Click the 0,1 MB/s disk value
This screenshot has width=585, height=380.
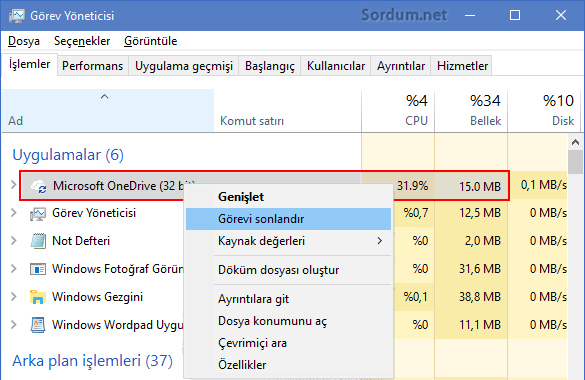point(544,185)
